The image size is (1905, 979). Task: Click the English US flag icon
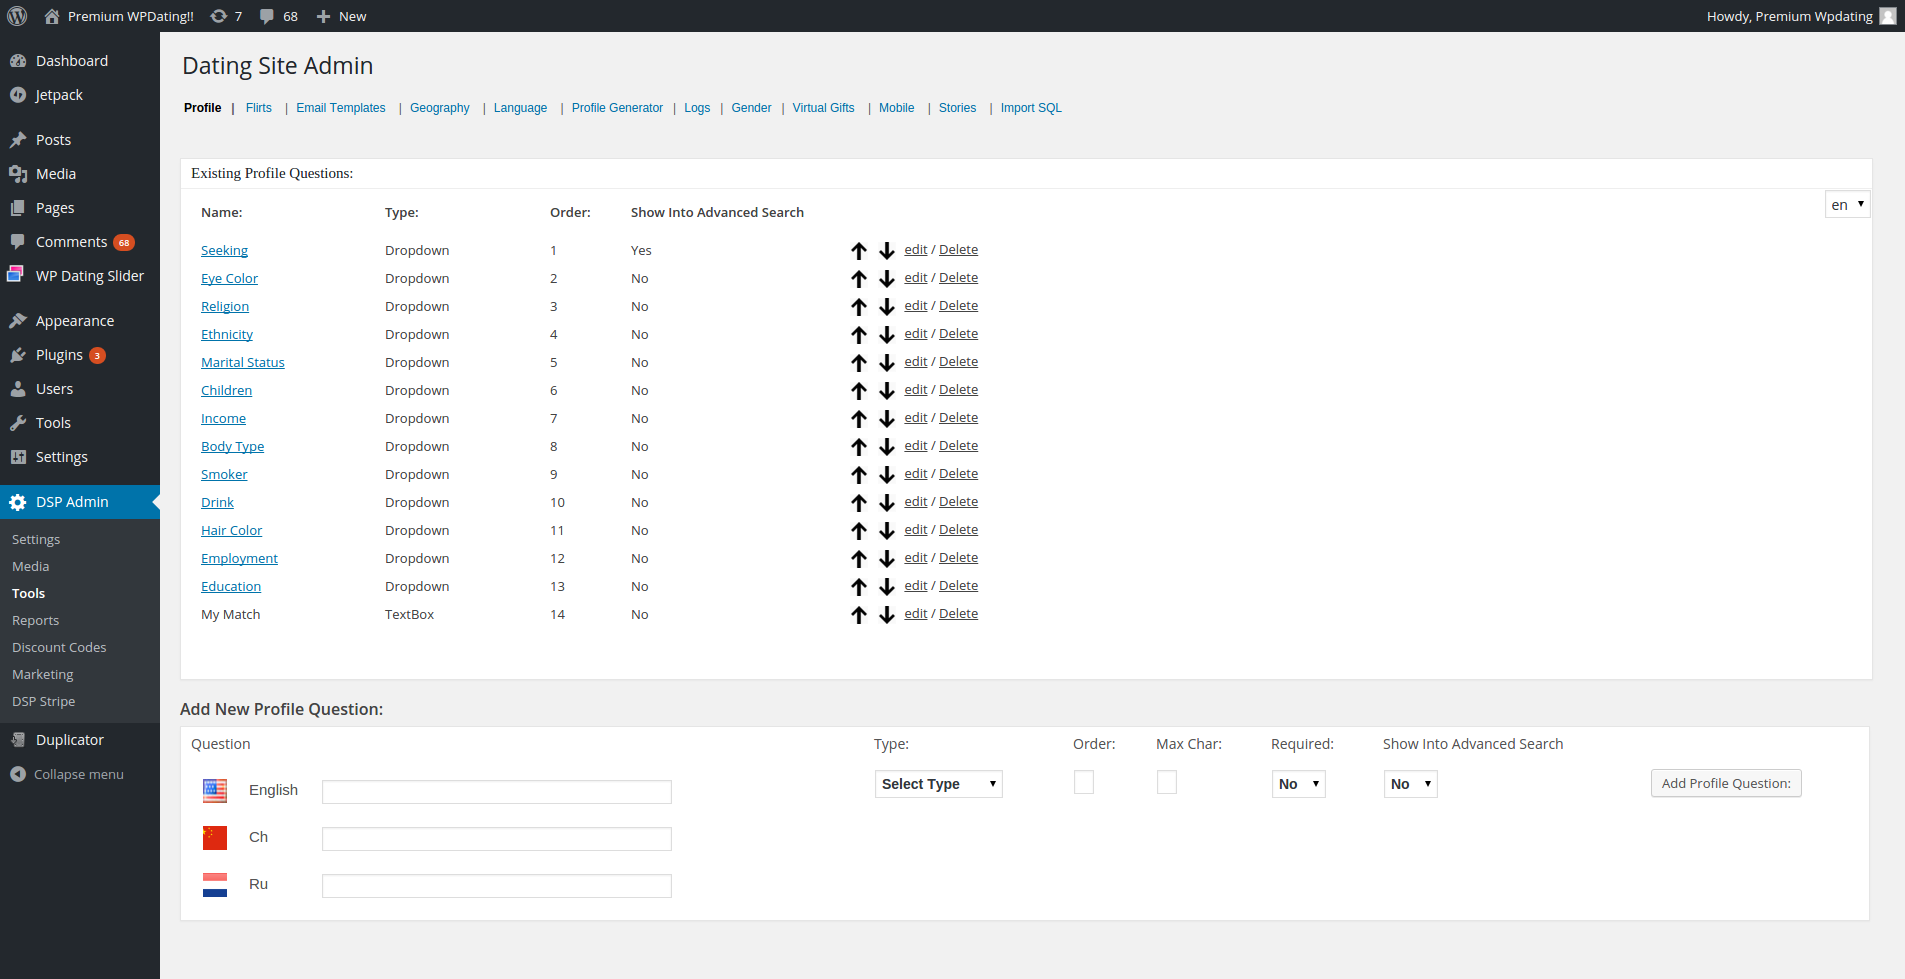[215, 791]
